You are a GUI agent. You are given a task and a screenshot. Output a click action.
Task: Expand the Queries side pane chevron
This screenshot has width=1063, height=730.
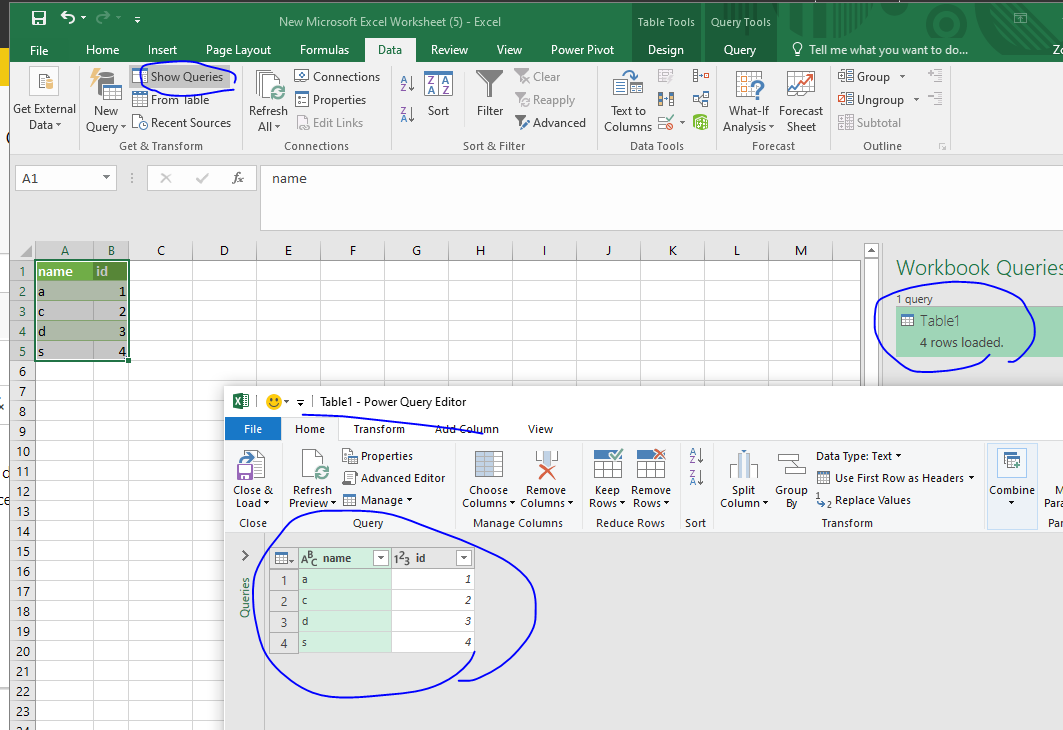pyautogui.click(x=245, y=556)
